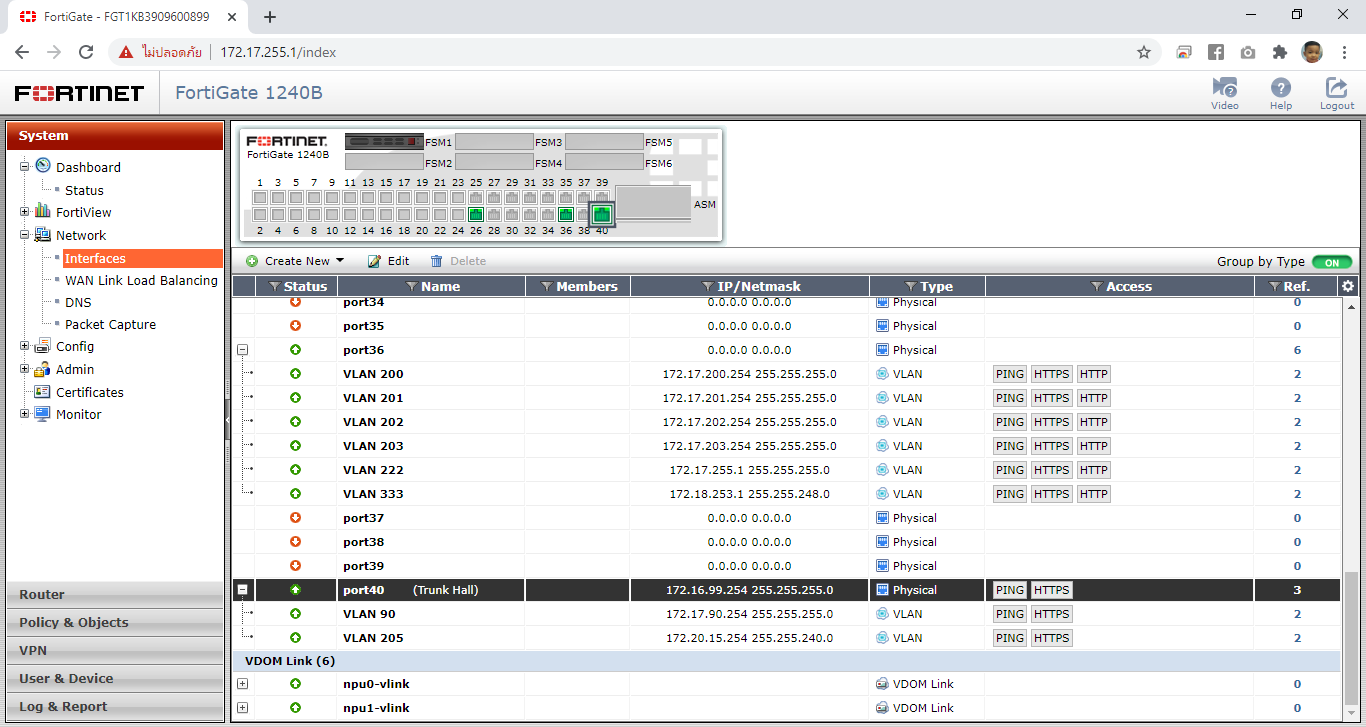Open Create New dropdown
Image resolution: width=1366 pixels, height=727 pixels.
[x=294, y=261]
